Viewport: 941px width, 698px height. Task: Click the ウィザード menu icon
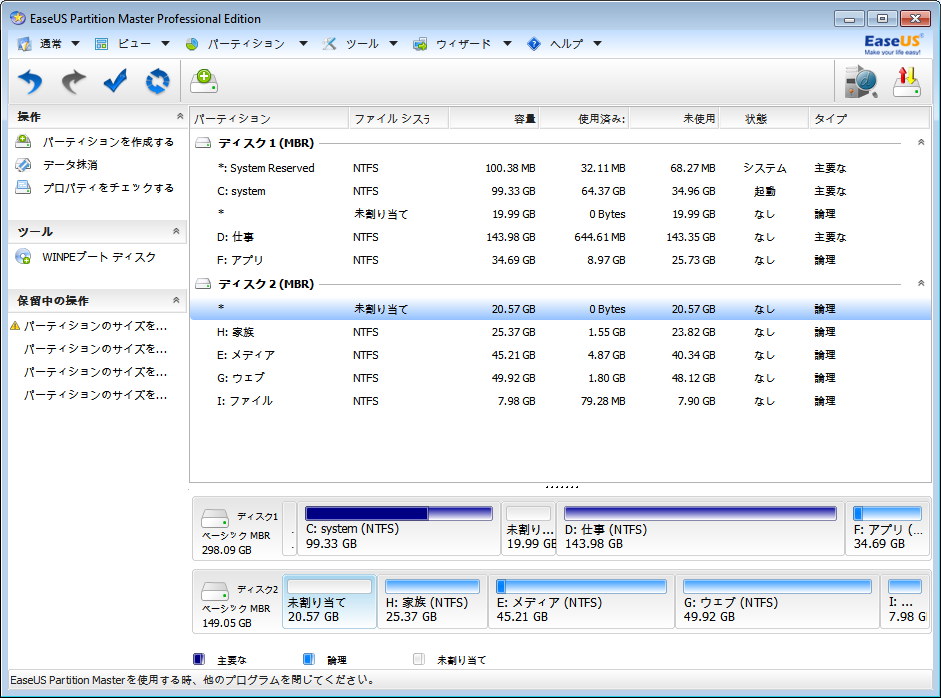[x=420, y=44]
